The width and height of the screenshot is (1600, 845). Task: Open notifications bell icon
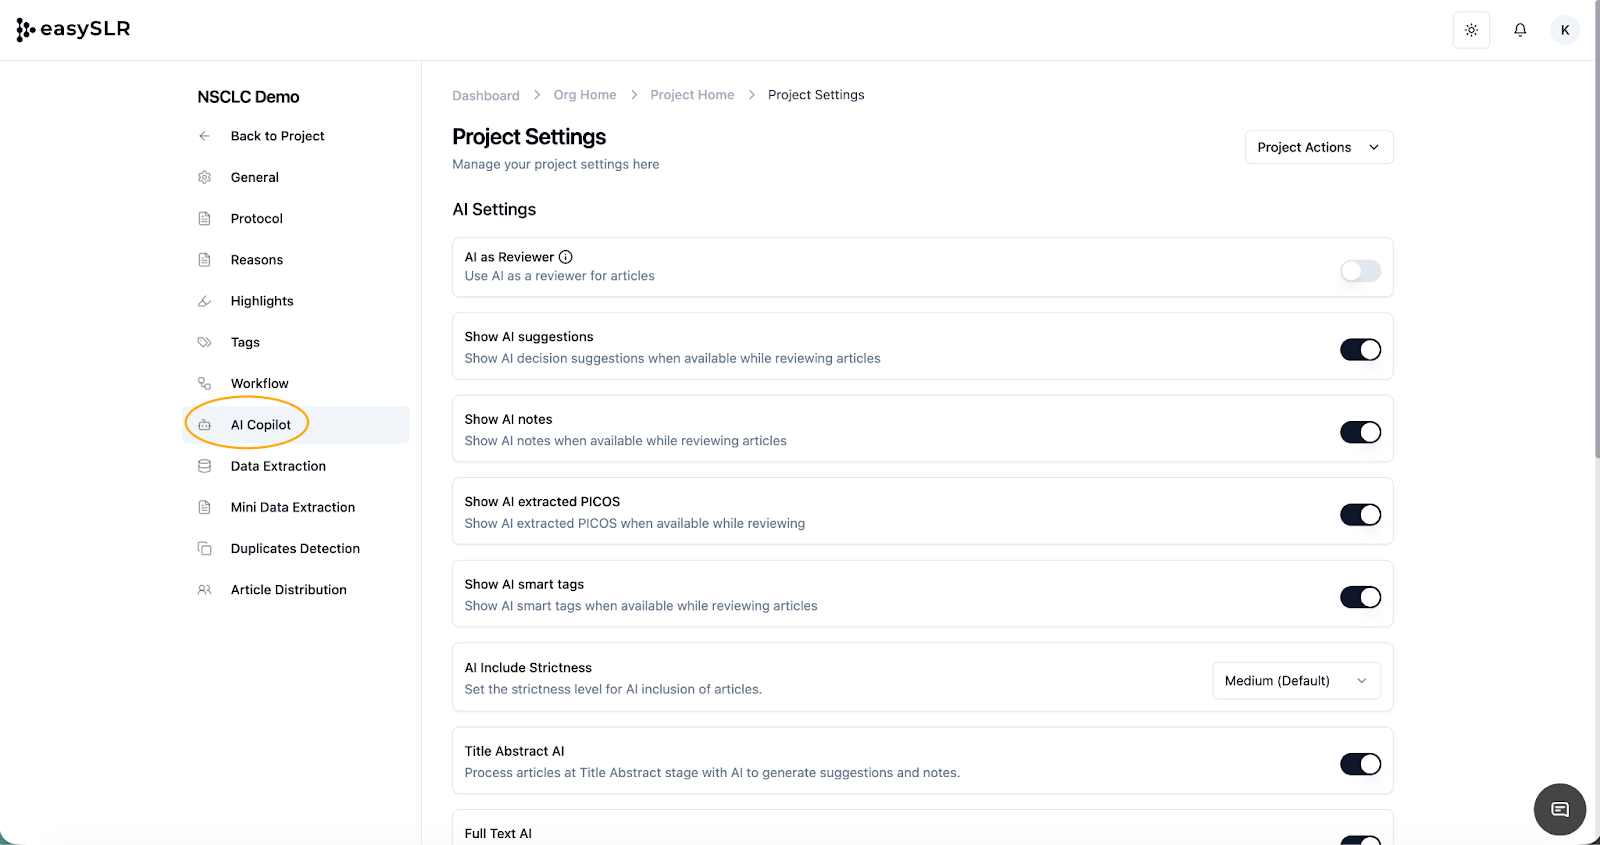(1520, 30)
